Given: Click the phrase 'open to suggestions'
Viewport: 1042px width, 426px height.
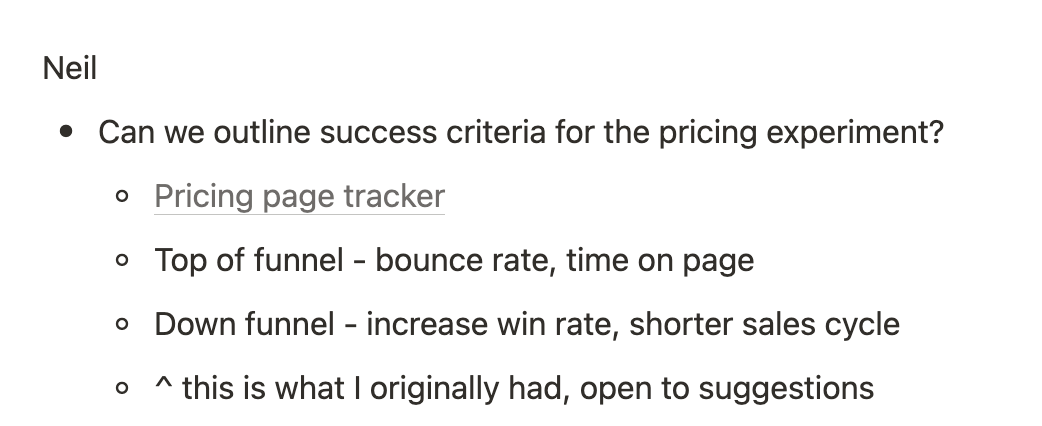Looking at the screenshot, I should (727, 389).
